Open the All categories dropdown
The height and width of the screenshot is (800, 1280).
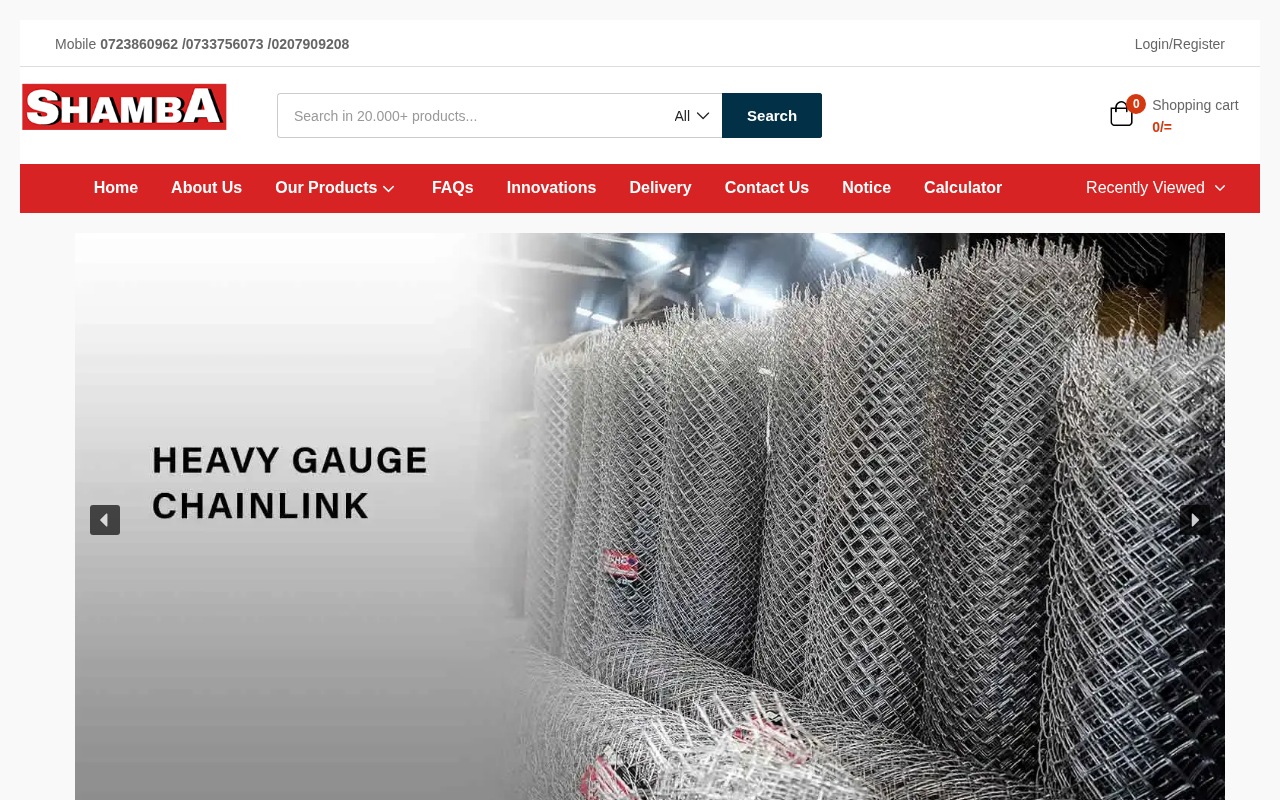pyautogui.click(x=692, y=116)
